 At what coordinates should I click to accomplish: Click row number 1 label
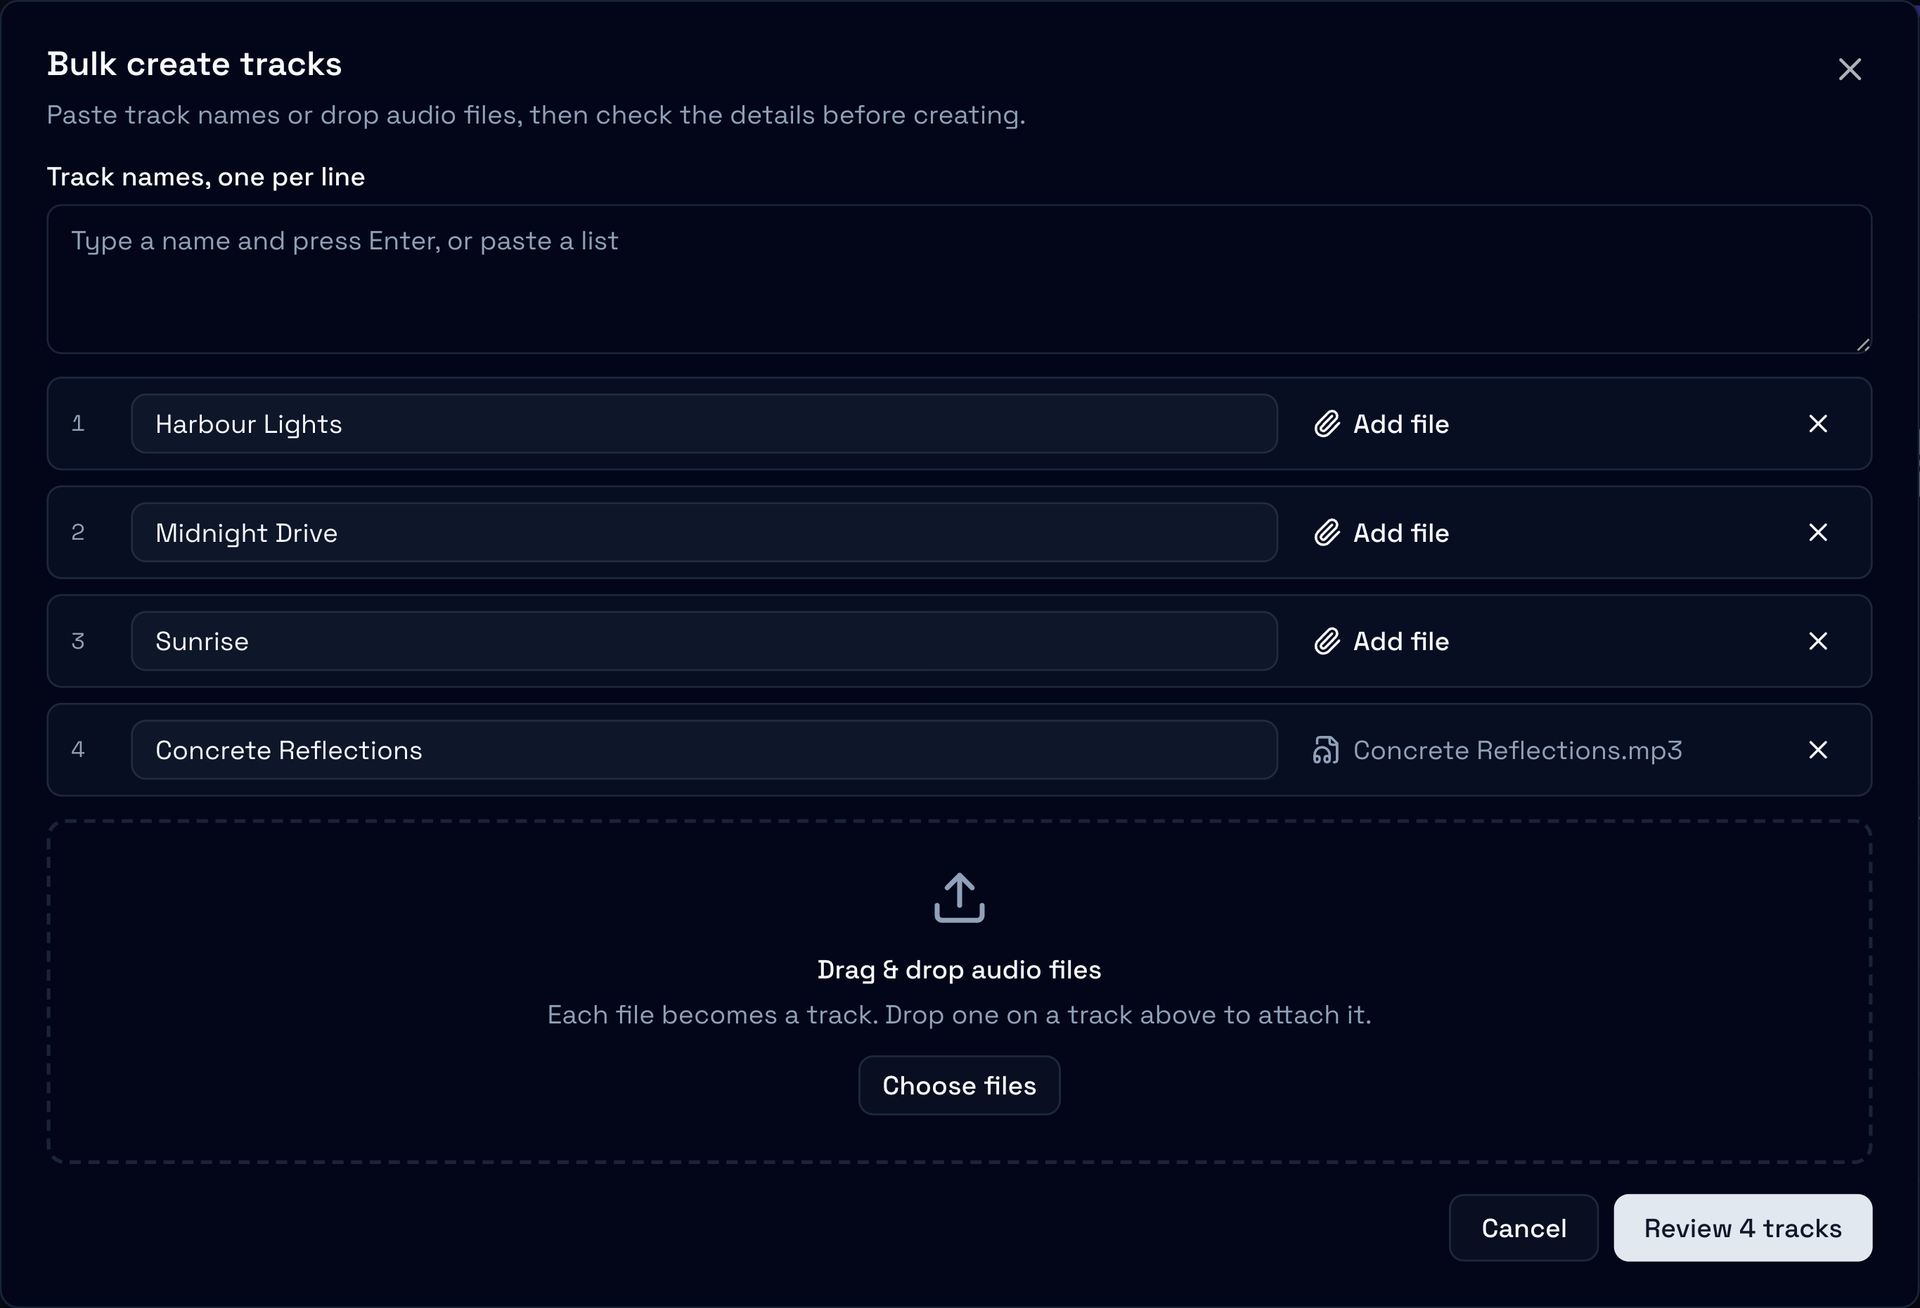click(78, 424)
